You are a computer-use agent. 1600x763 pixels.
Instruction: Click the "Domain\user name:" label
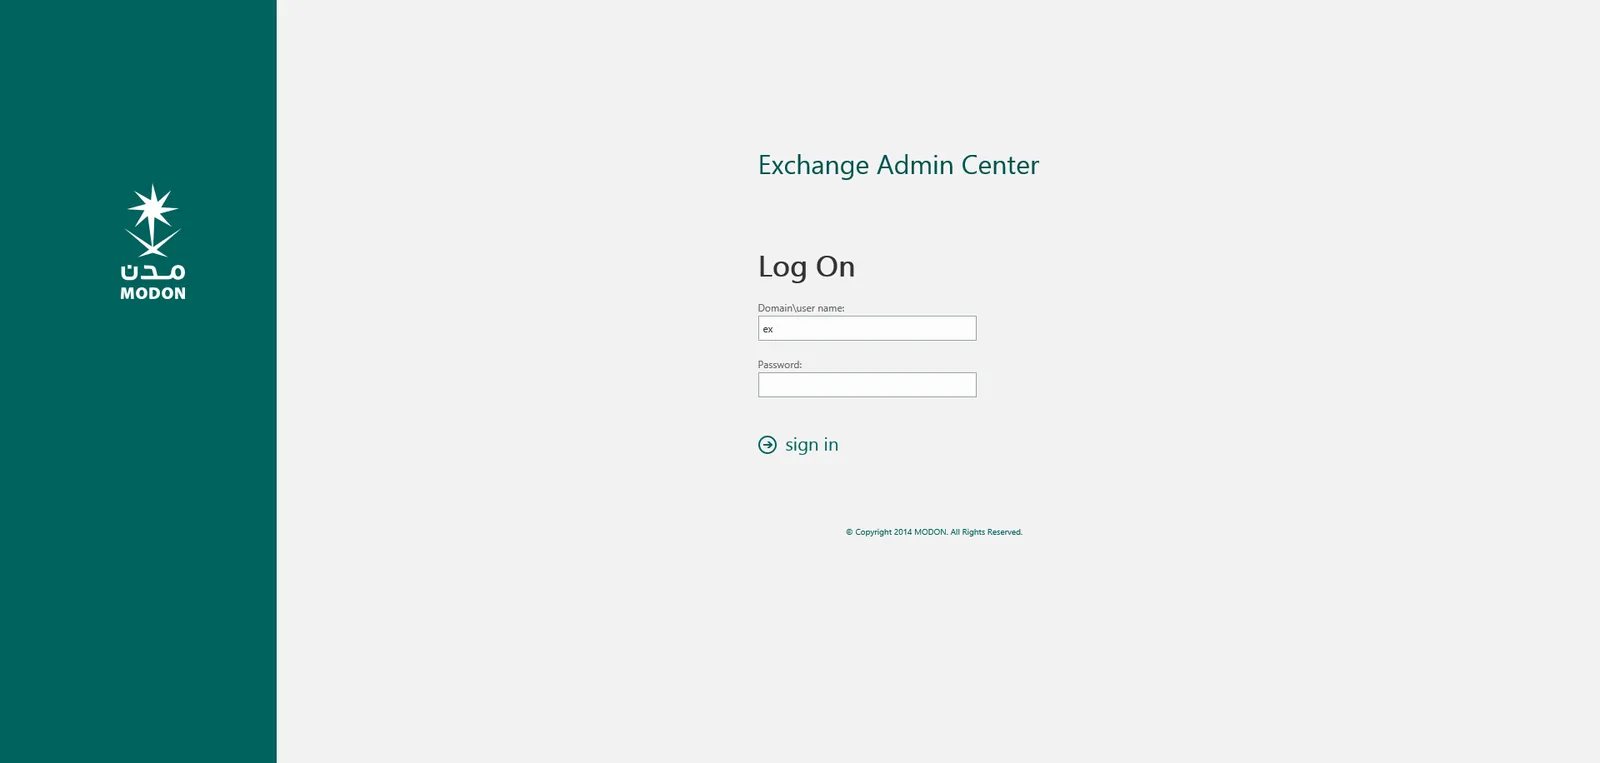(x=801, y=308)
